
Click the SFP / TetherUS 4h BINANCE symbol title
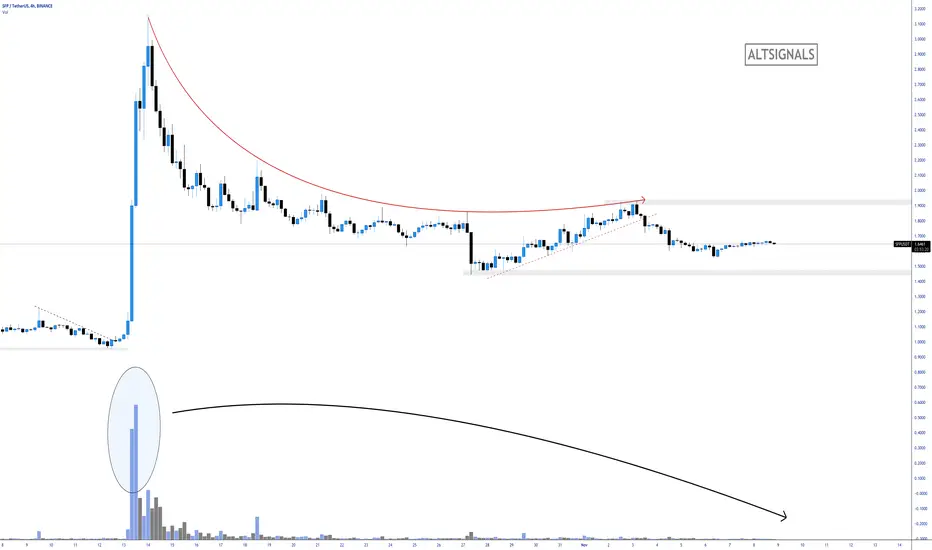click(x=27, y=6)
